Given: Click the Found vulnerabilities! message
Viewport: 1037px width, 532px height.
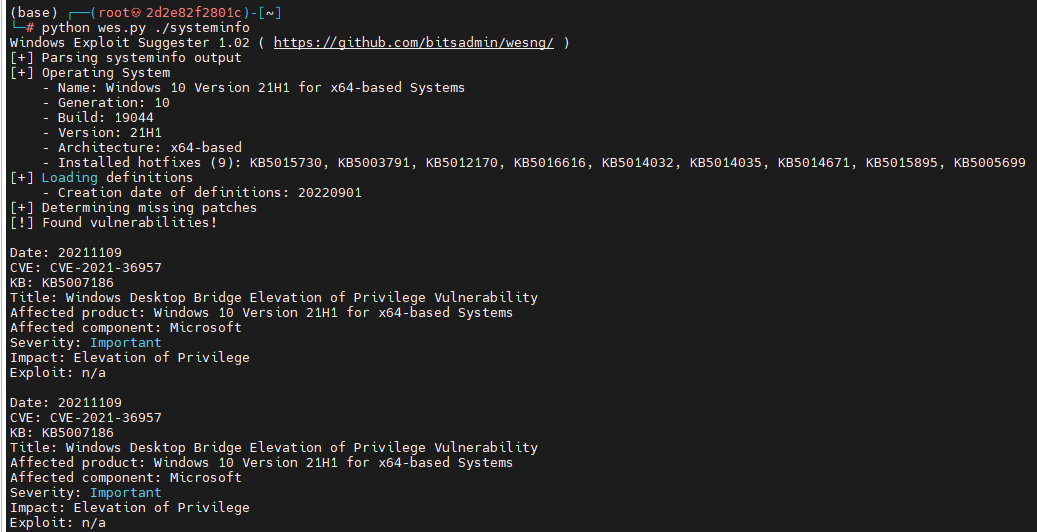Looking at the screenshot, I should 130,223.
